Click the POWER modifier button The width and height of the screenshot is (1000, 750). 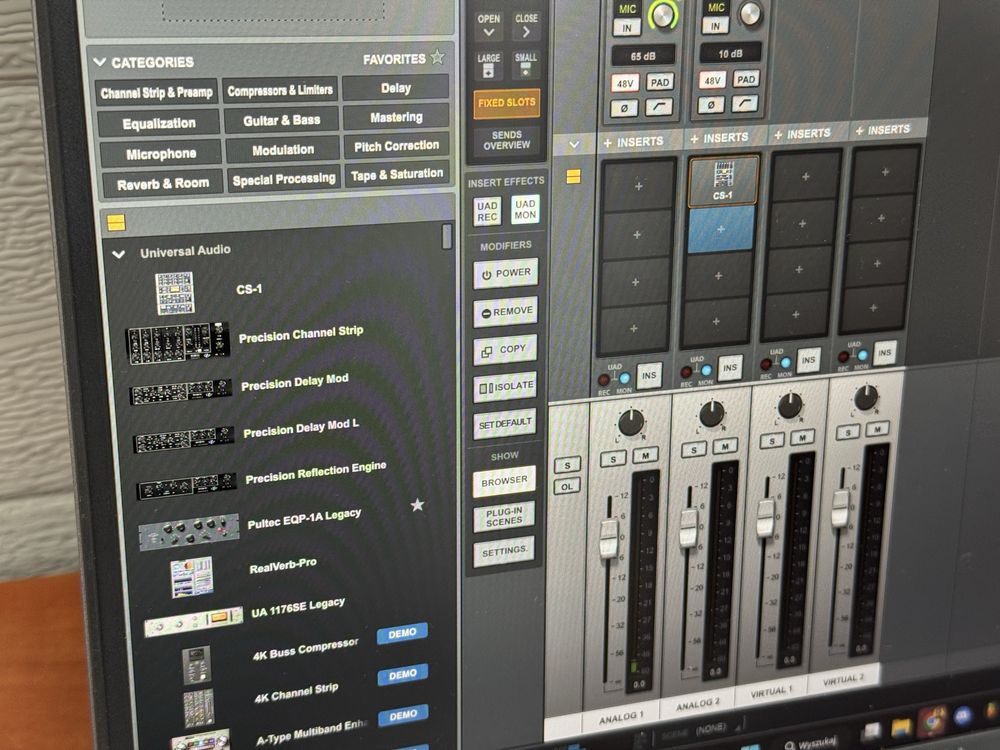506,274
